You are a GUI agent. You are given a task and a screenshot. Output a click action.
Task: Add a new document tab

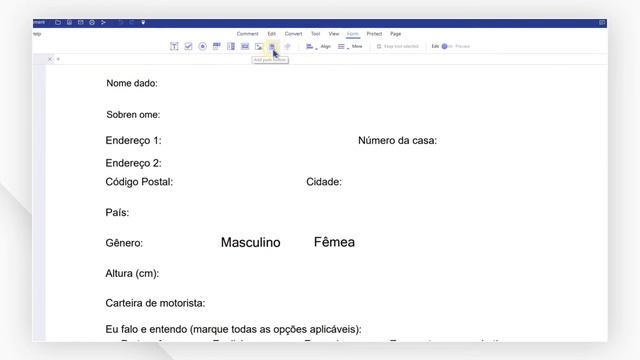pos(58,59)
